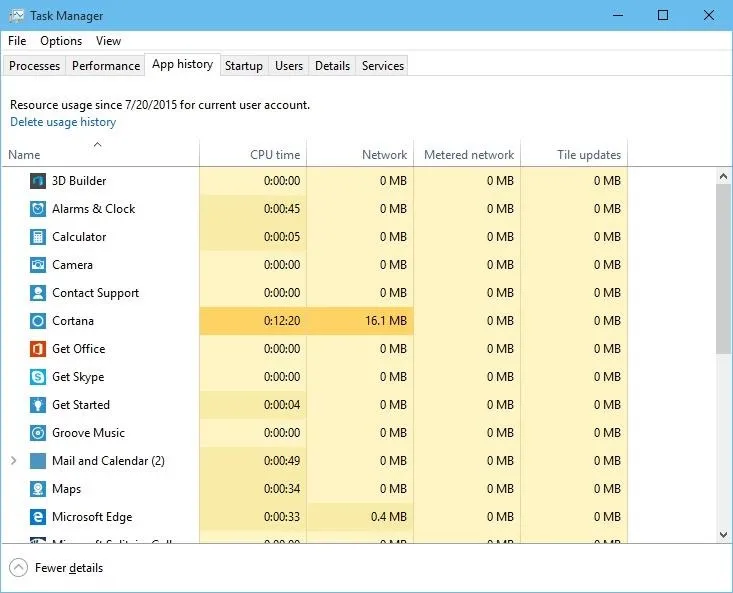Click the Alarms & Clock app icon
The width and height of the screenshot is (733, 593).
(38, 209)
